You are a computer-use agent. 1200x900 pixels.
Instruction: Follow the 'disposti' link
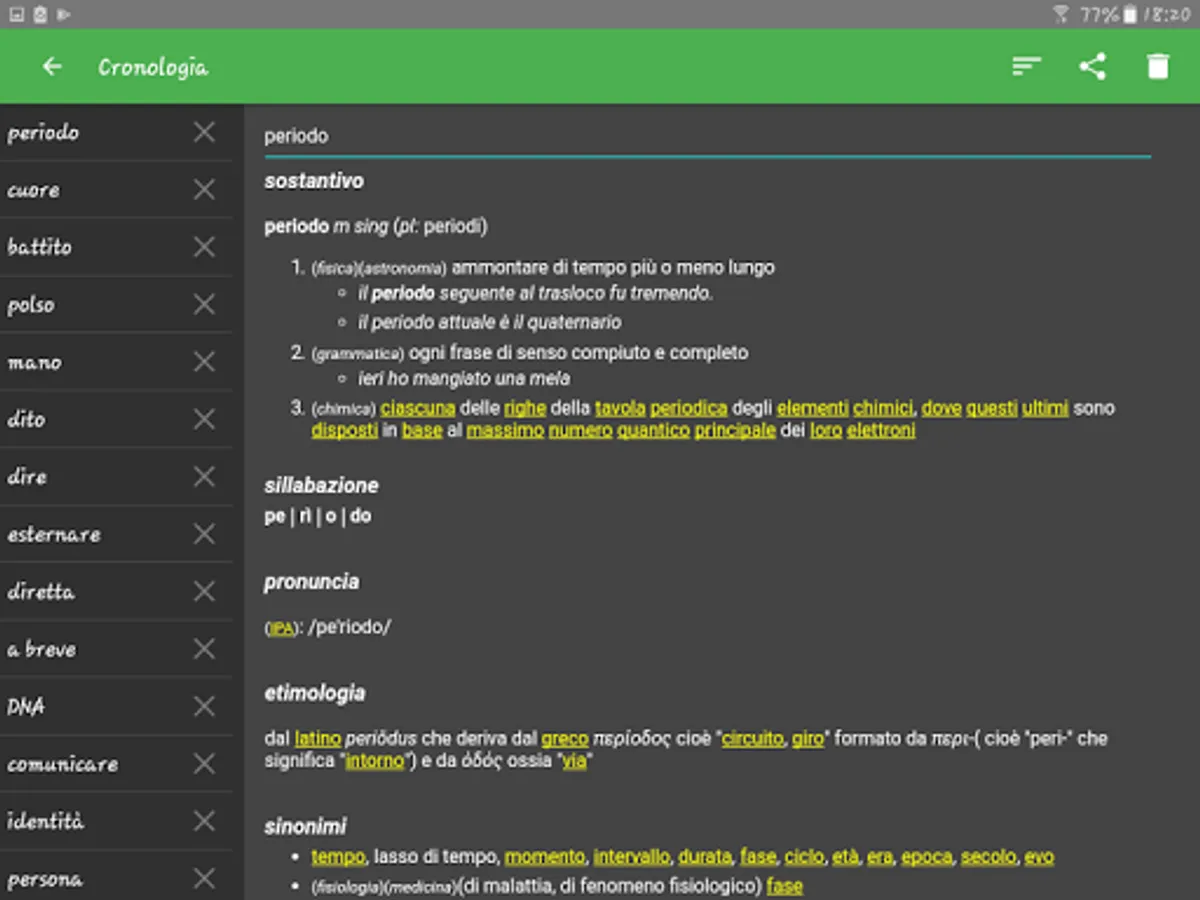pos(345,430)
